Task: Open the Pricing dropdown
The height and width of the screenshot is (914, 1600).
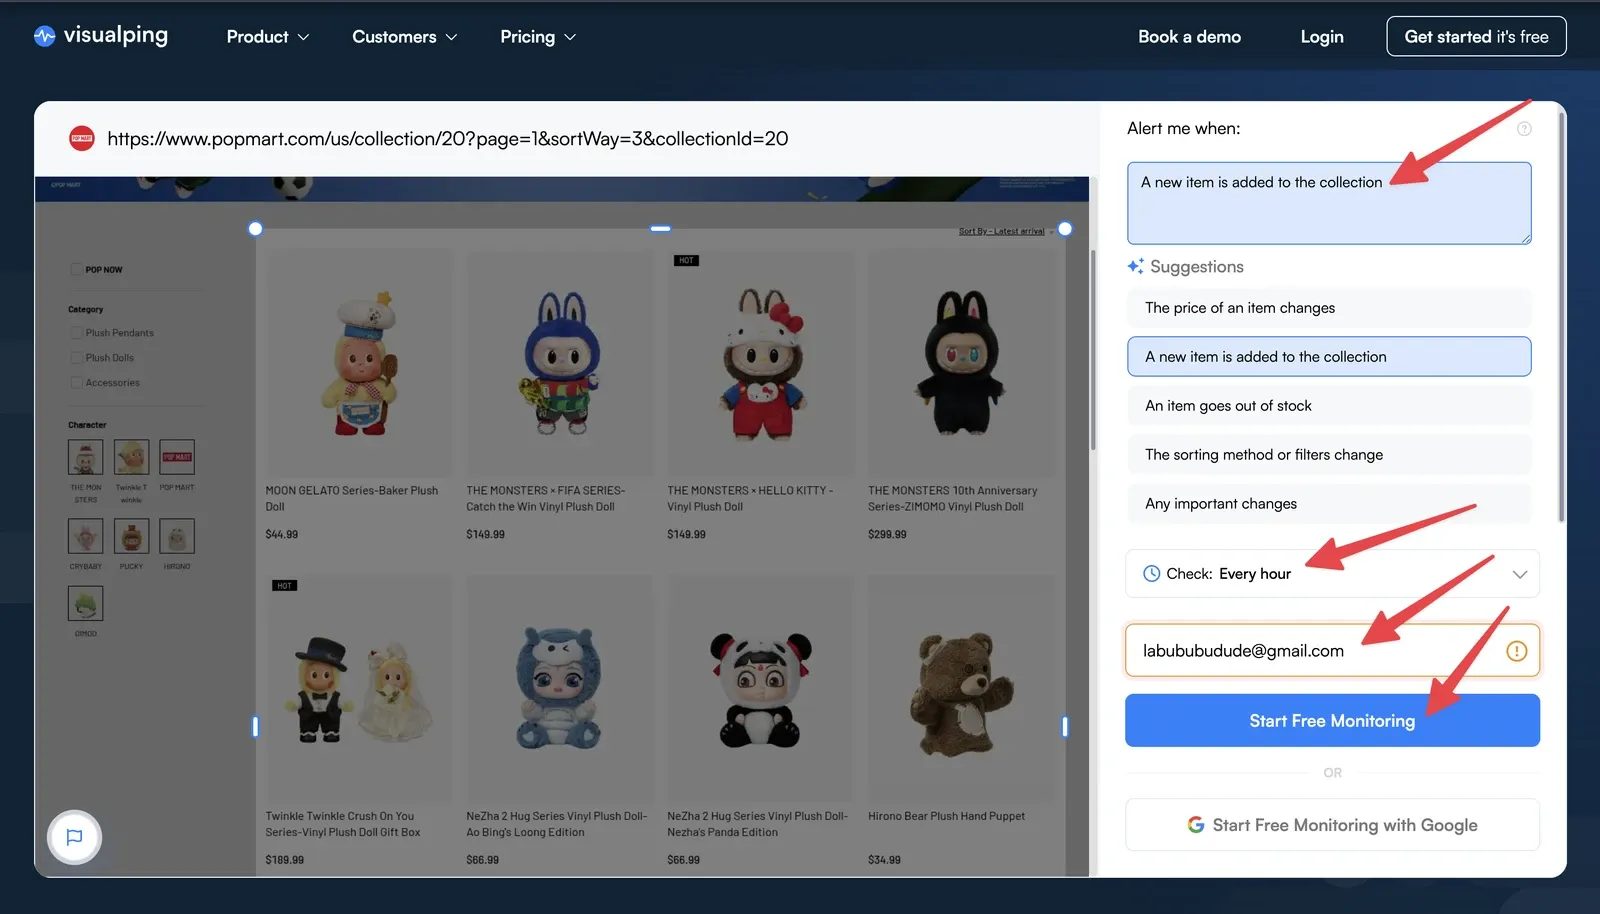Action: click(x=538, y=37)
